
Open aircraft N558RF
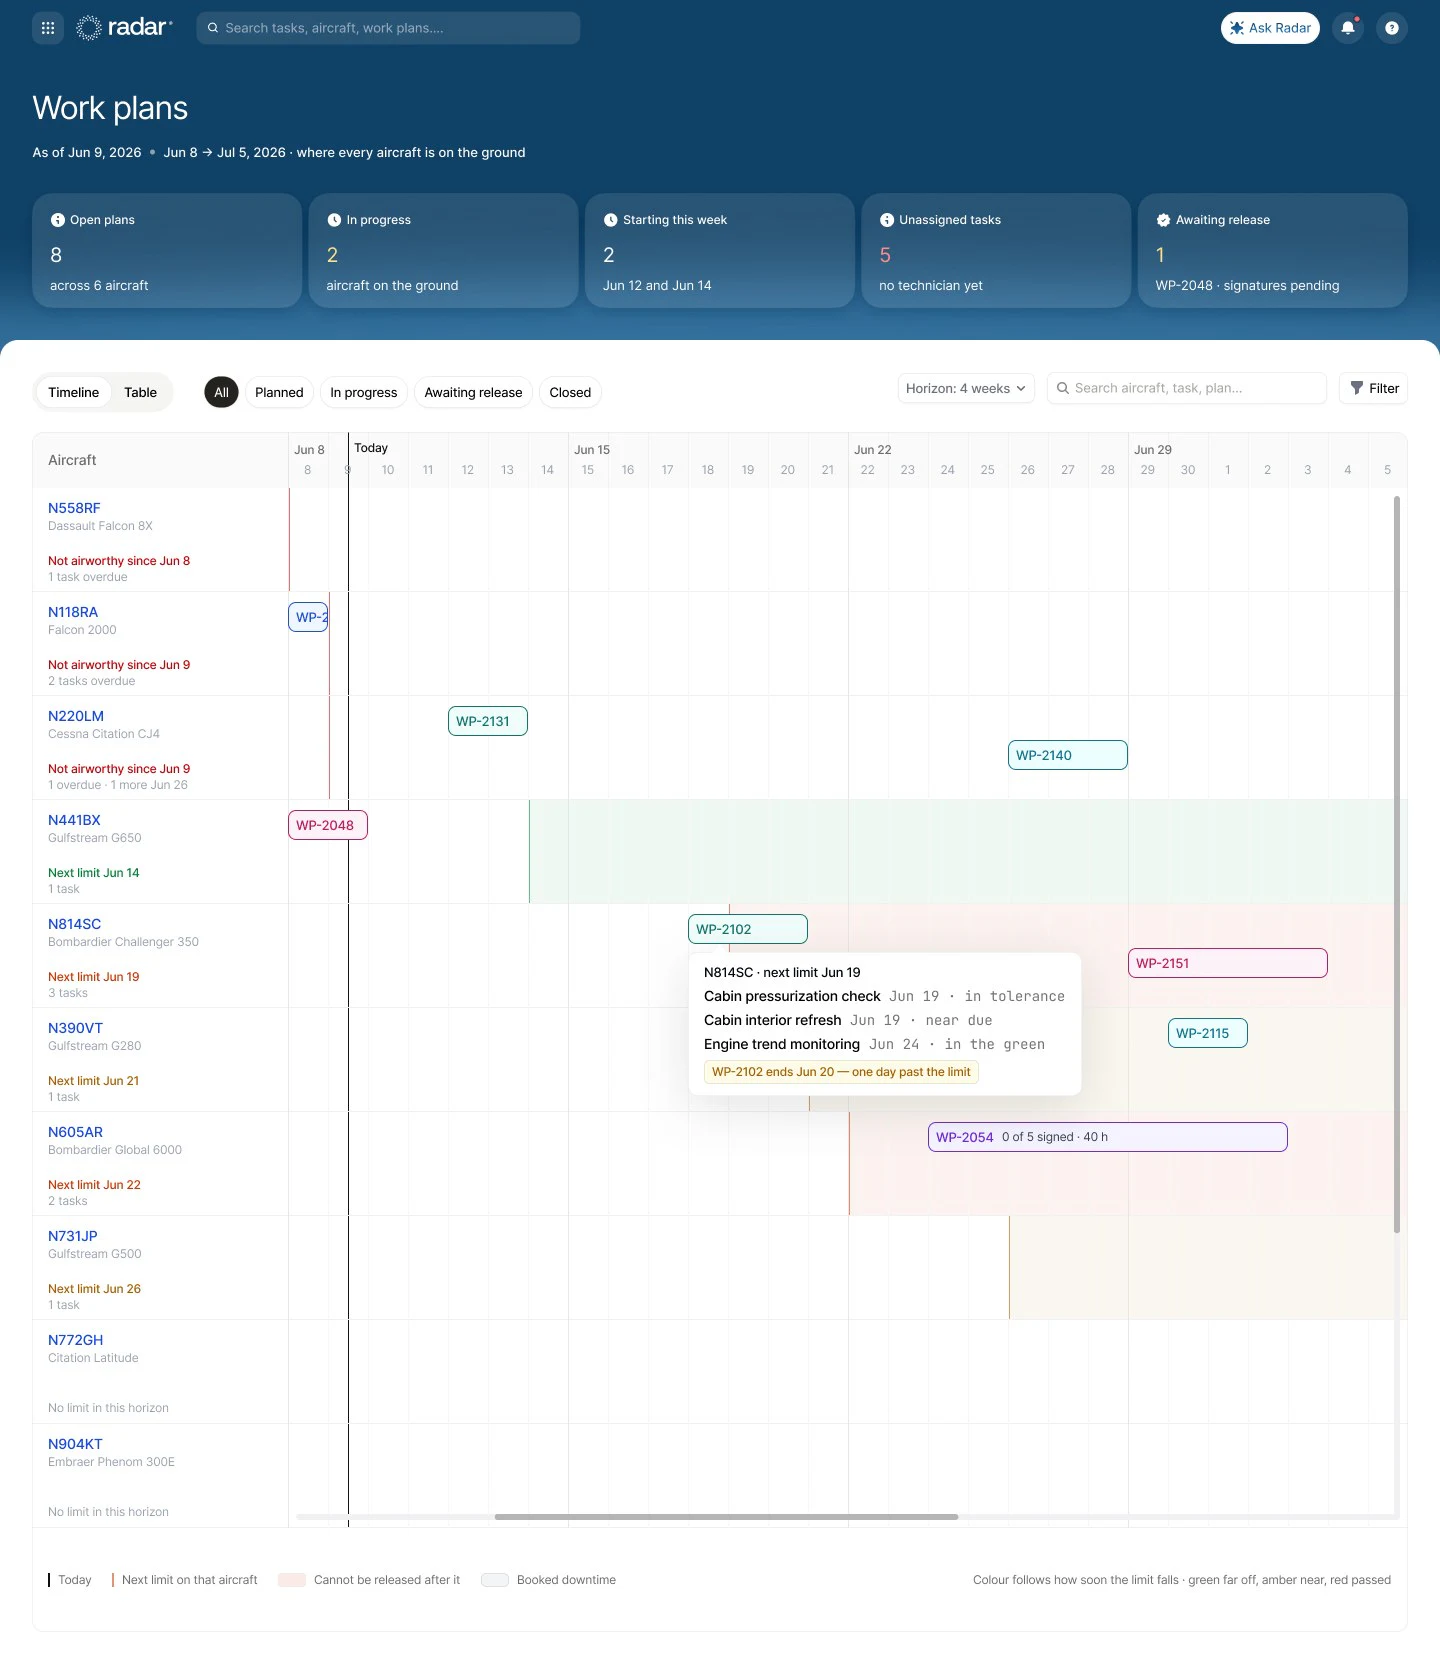74,508
